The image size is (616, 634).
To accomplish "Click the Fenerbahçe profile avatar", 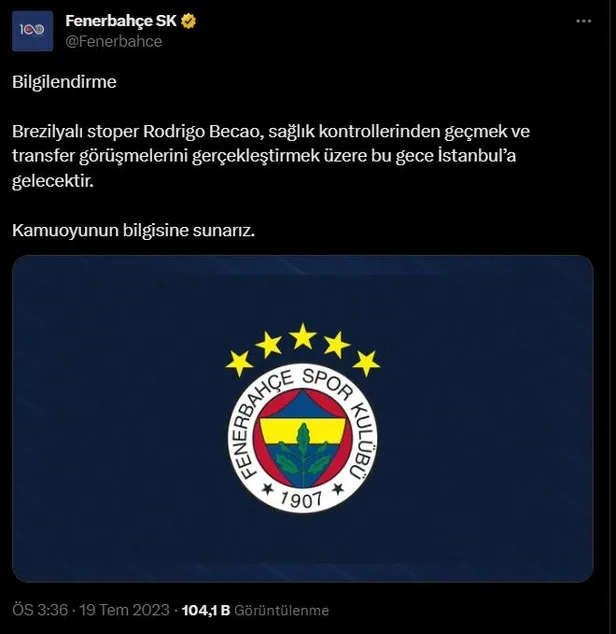I will click(x=32, y=31).
